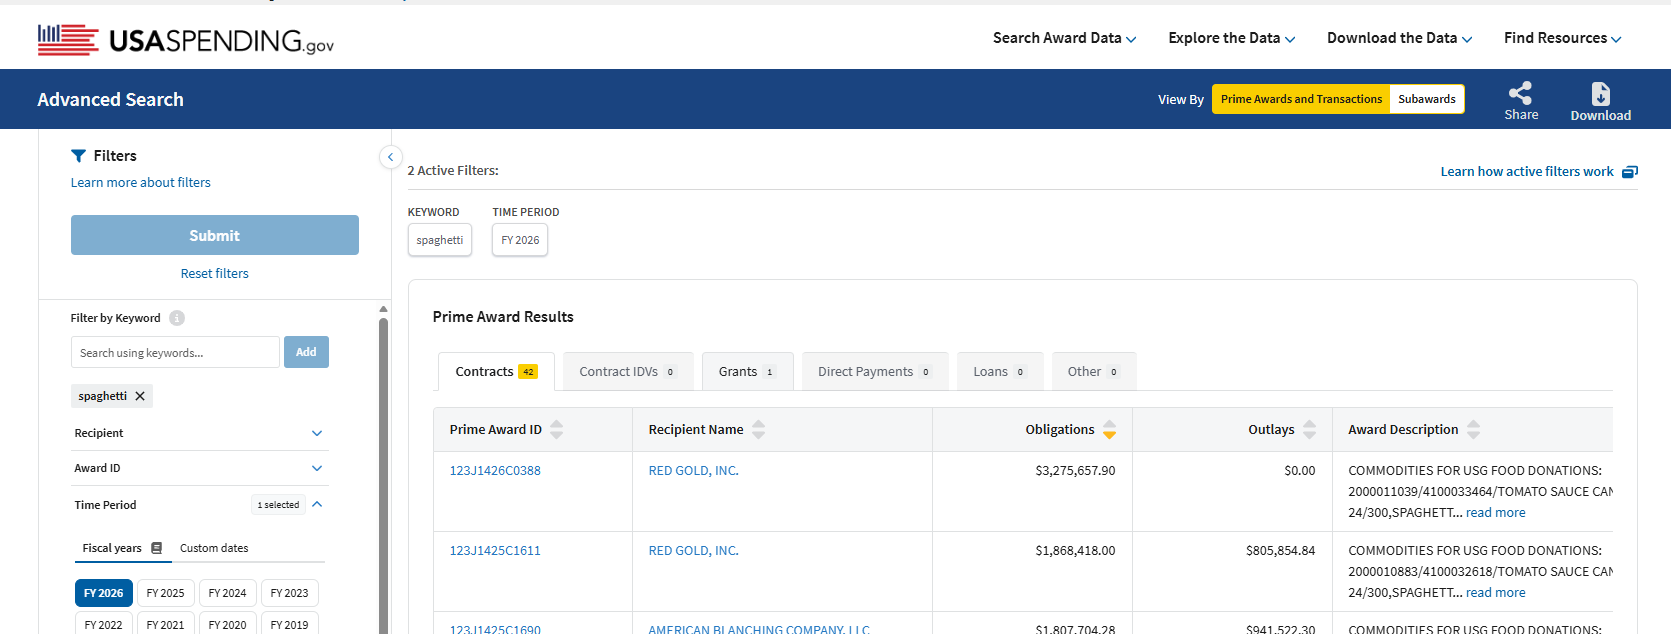Open the Find Resources menu

point(1563,38)
